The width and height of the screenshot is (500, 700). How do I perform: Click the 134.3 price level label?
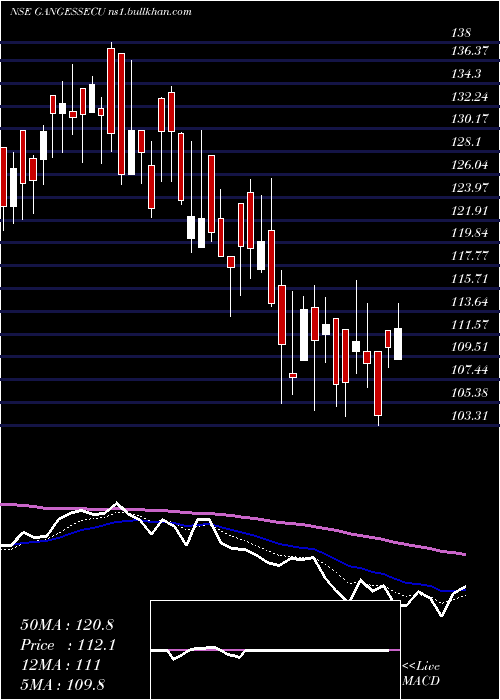pos(466,74)
